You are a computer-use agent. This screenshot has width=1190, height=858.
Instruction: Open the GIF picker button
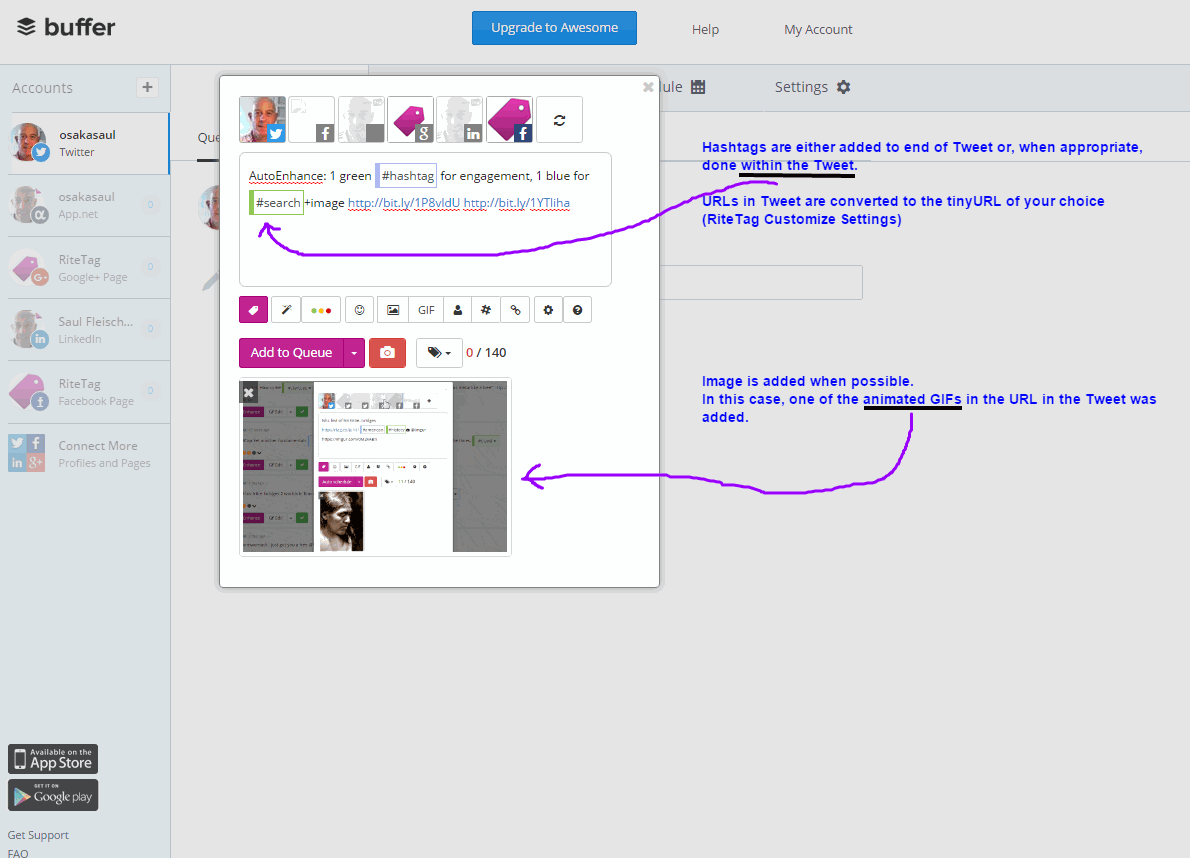pyautogui.click(x=427, y=310)
